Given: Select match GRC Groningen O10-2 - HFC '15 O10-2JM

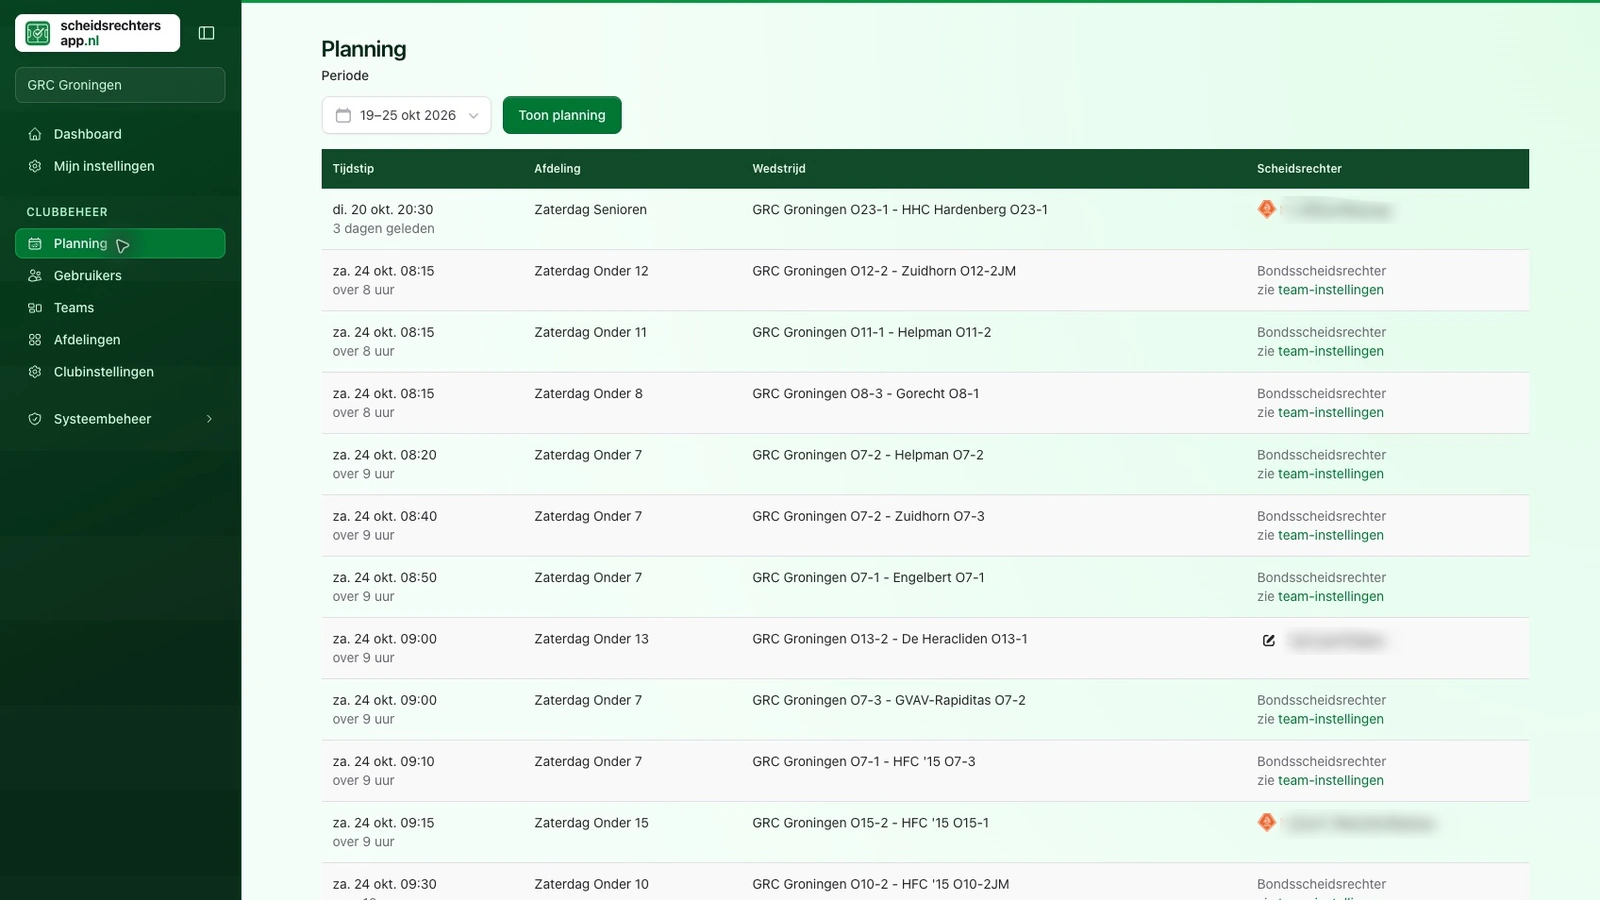Looking at the screenshot, I should pos(880,884).
